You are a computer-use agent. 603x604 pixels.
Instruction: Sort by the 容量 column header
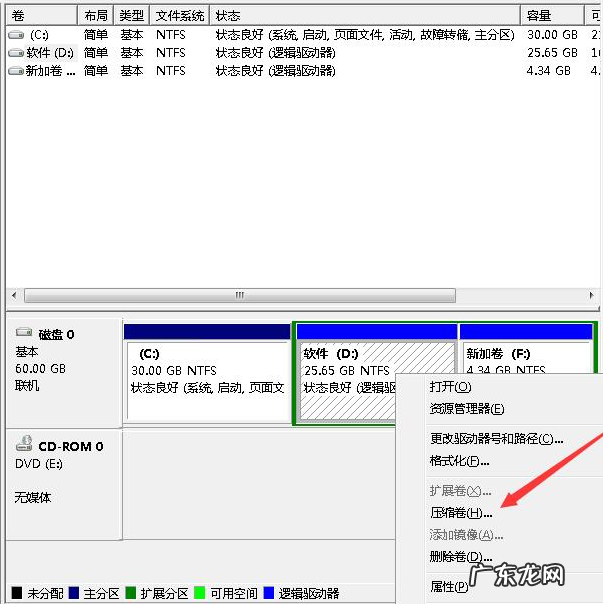click(552, 16)
